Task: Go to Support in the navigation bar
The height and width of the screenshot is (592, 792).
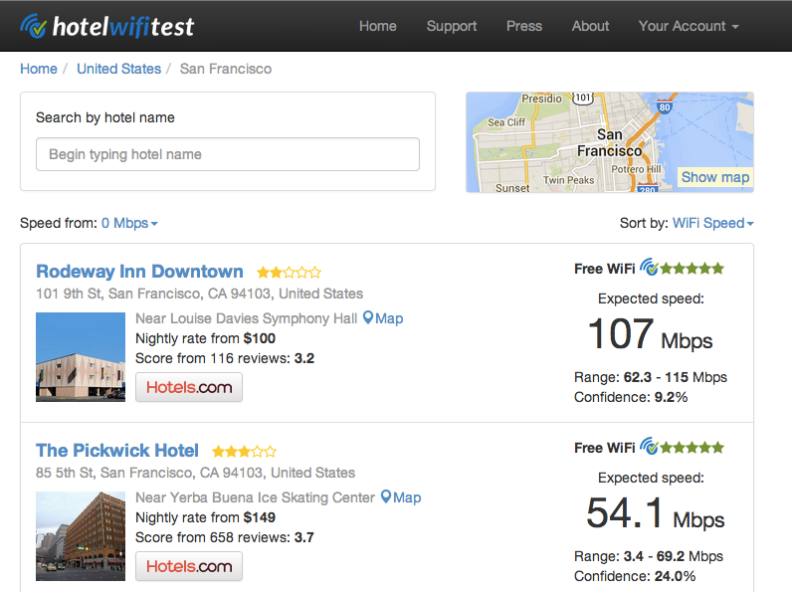Action: point(452,26)
